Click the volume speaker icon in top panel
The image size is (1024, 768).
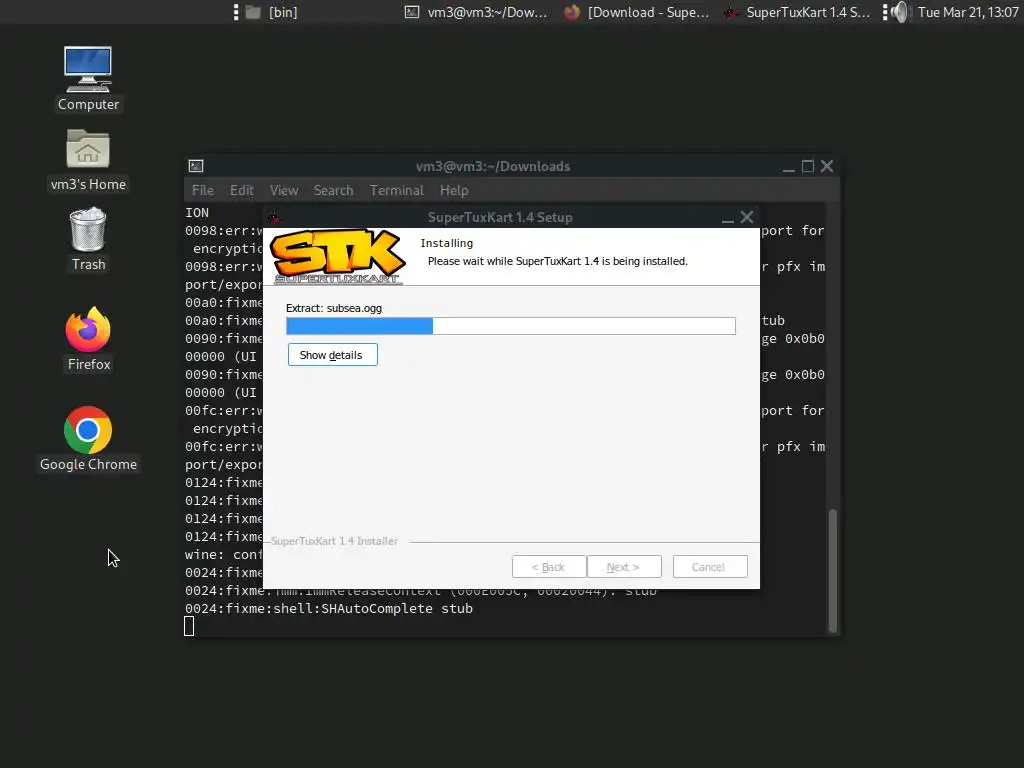click(901, 12)
